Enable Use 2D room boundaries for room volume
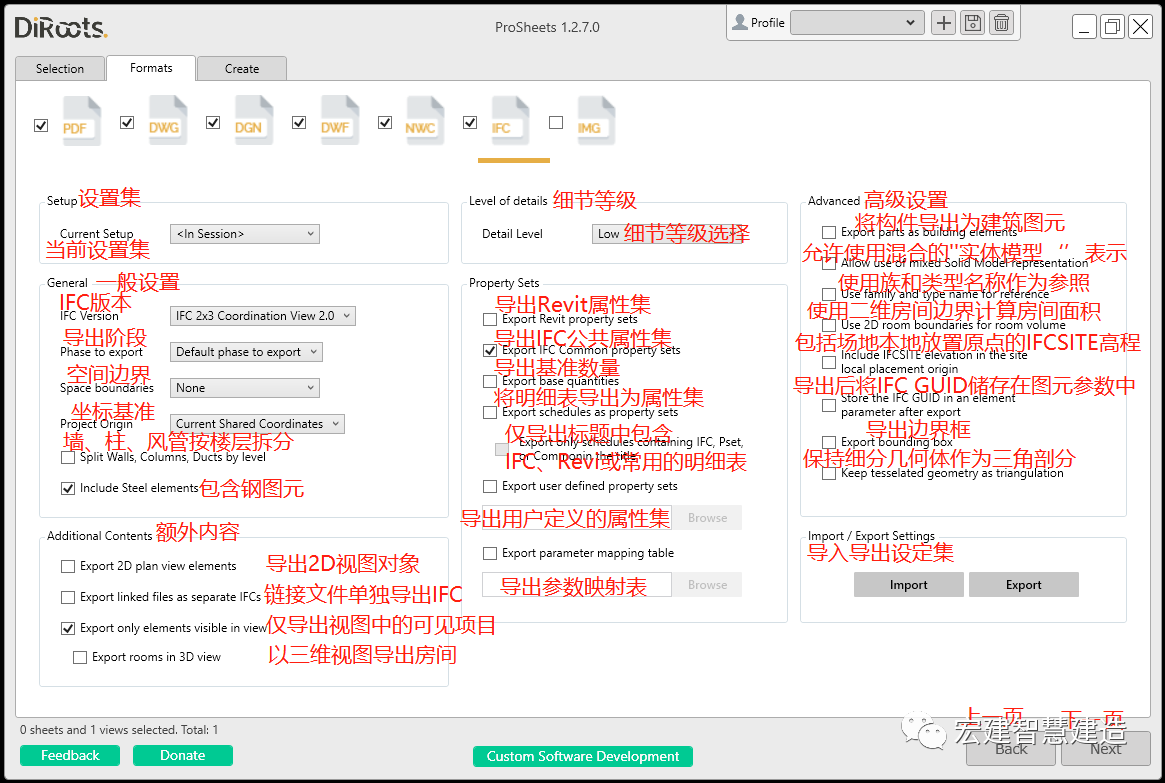 (829, 325)
